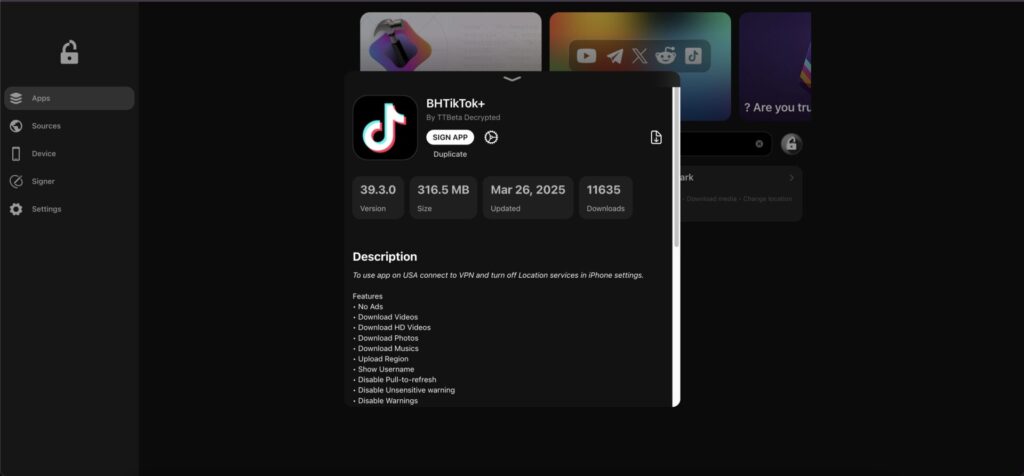Click the 'Show Username' feature line

pos(383,370)
